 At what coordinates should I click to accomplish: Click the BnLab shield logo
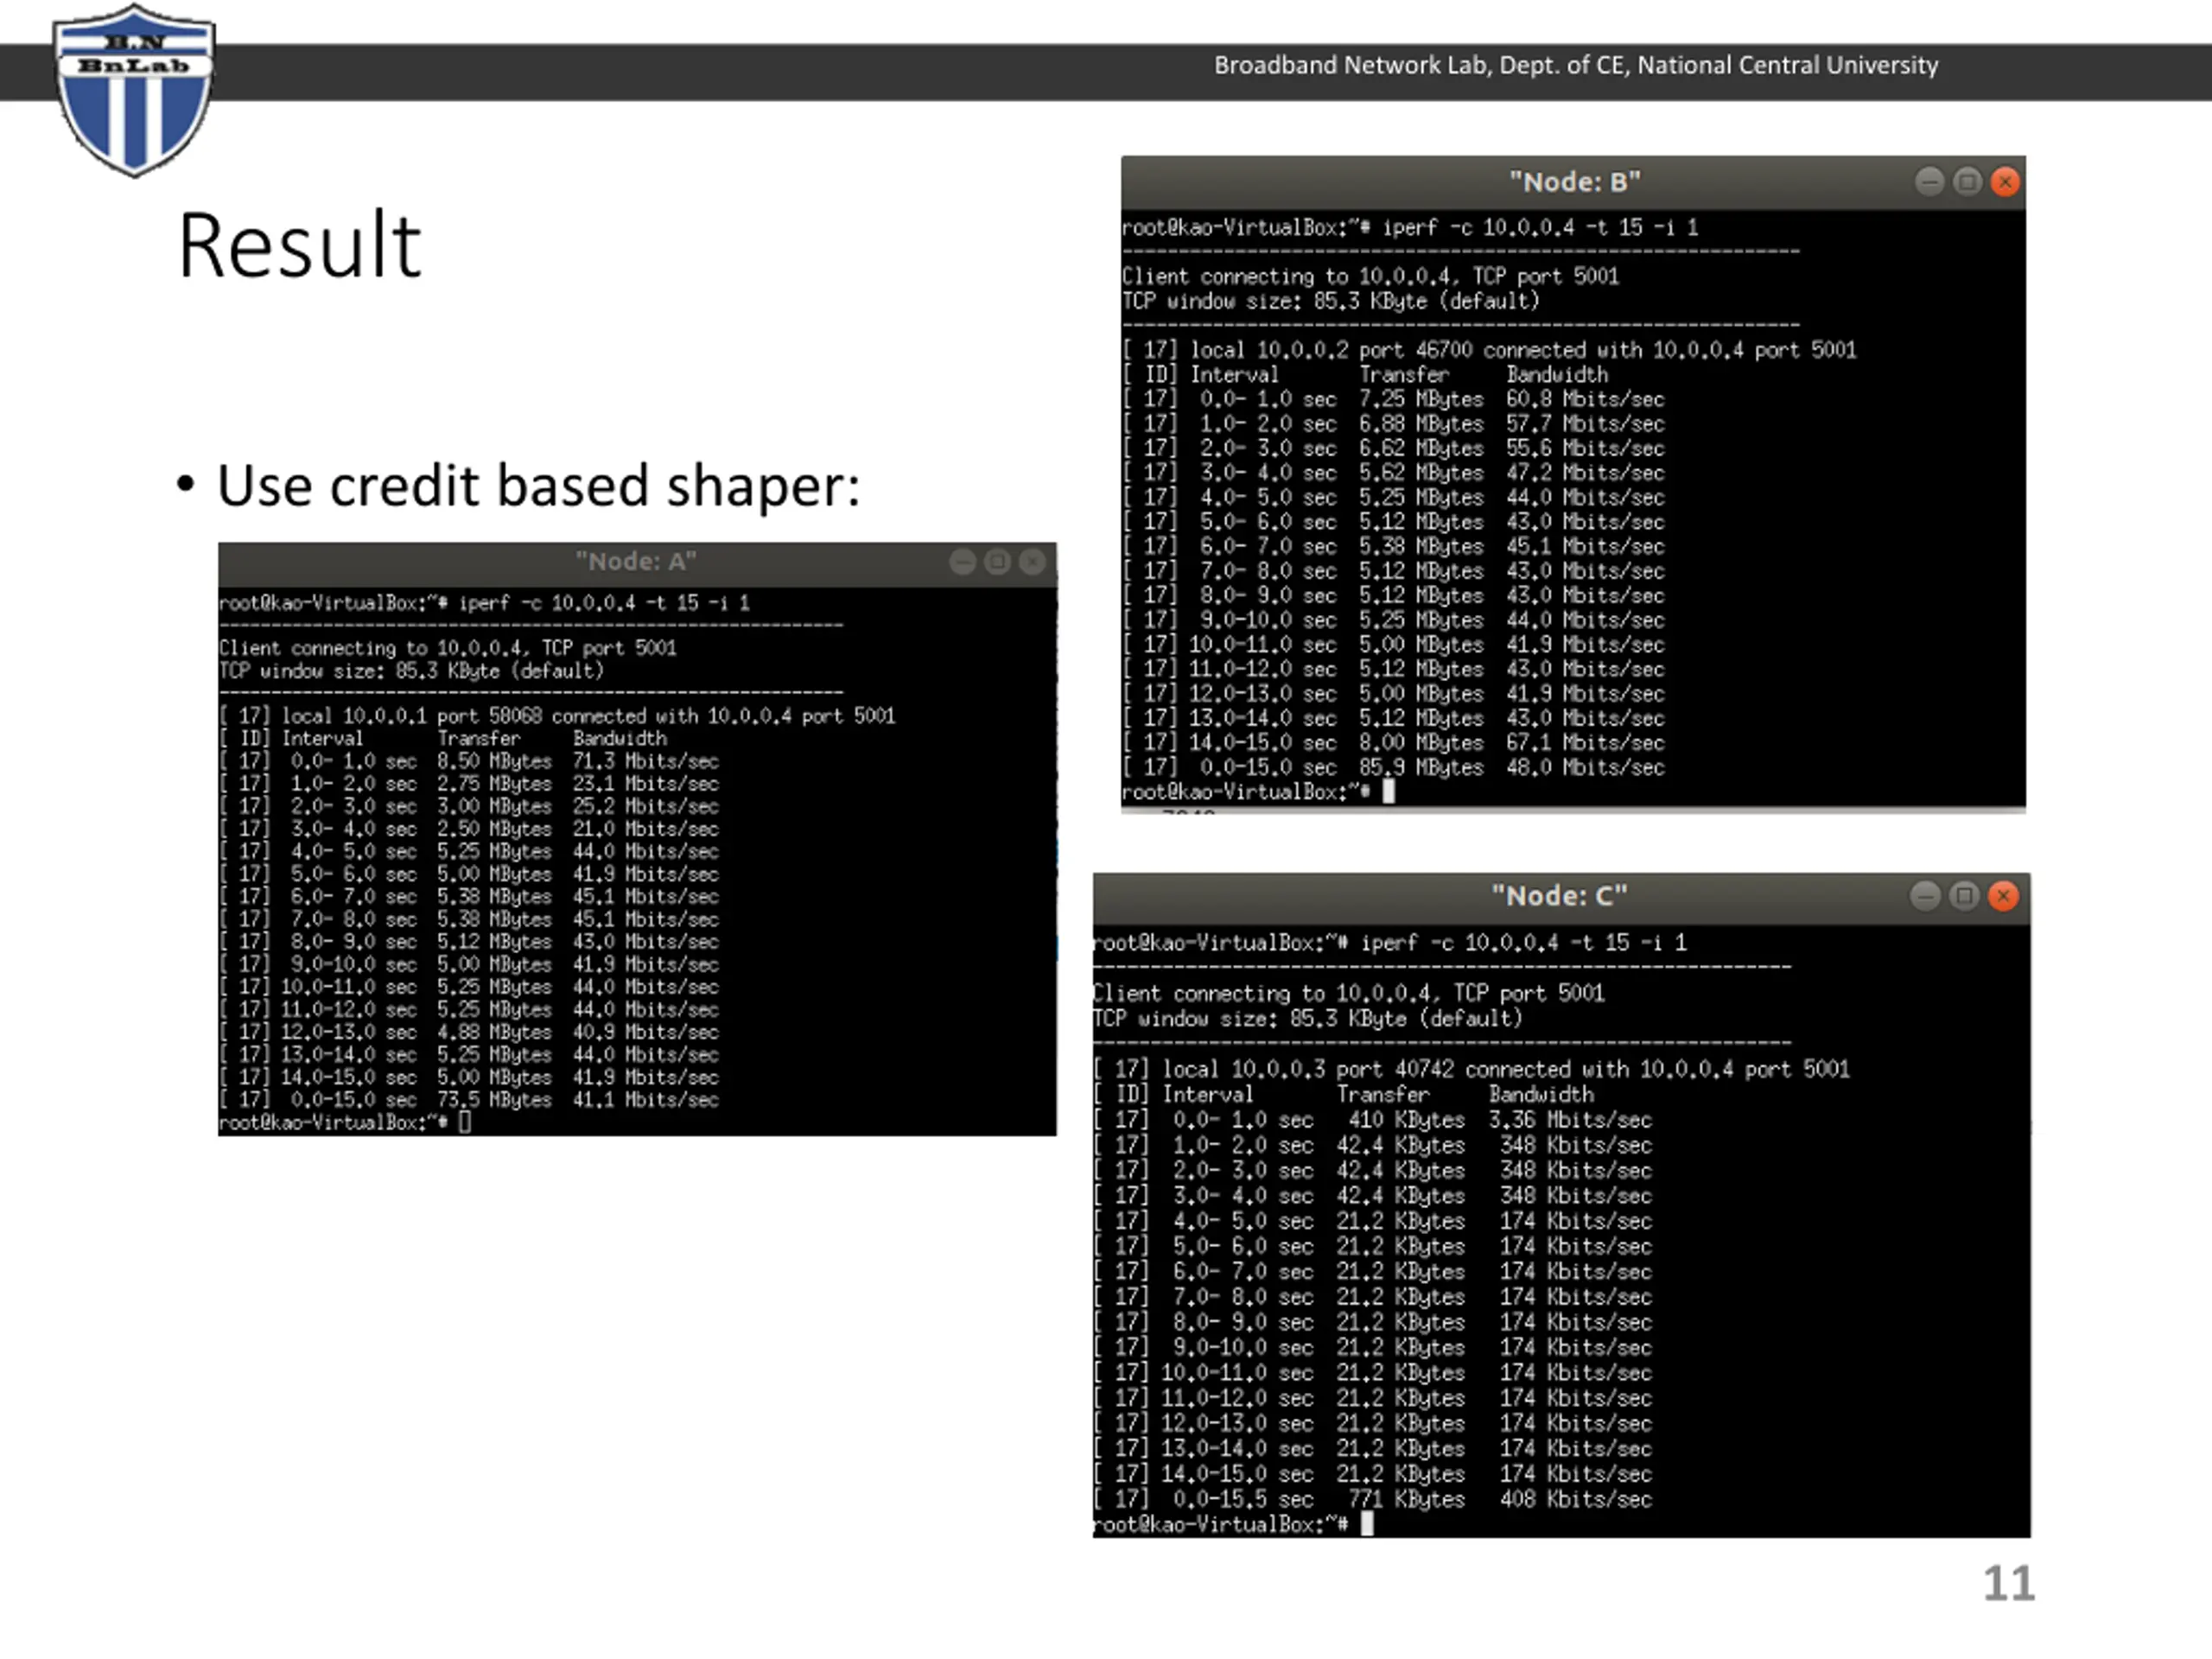click(x=134, y=90)
